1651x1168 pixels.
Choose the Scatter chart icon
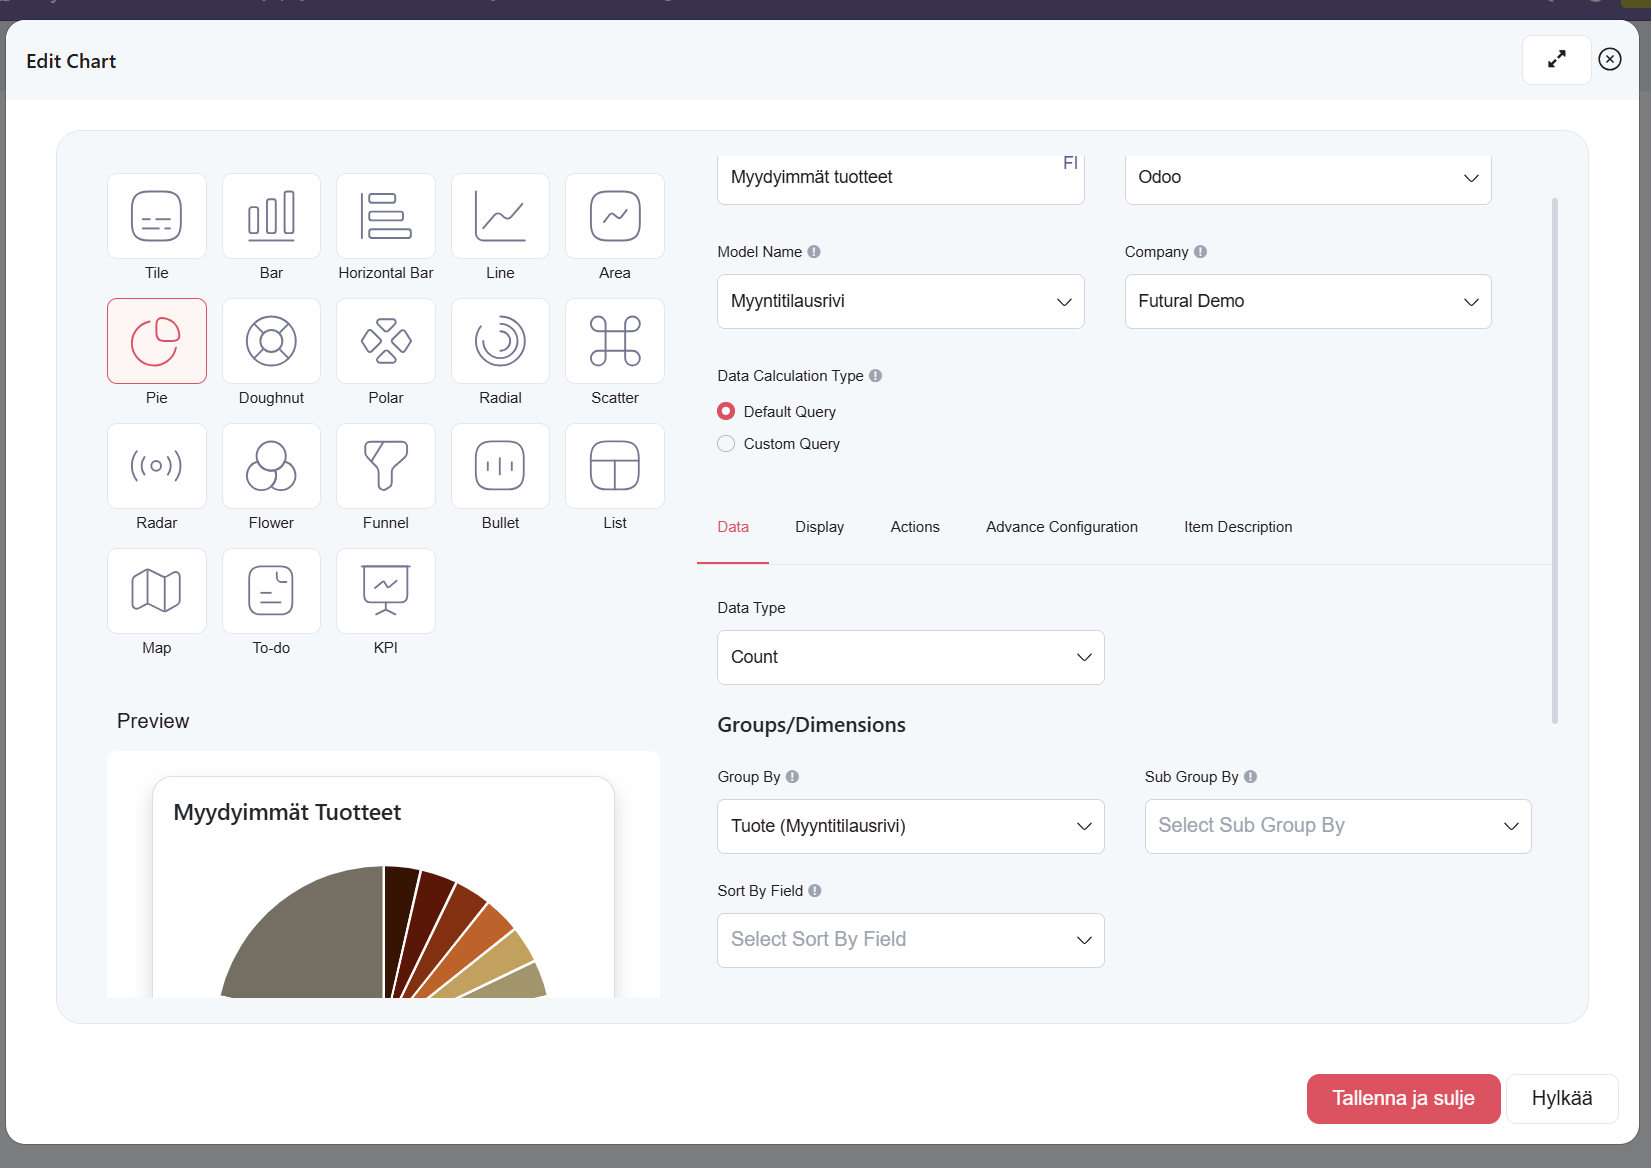tap(614, 341)
